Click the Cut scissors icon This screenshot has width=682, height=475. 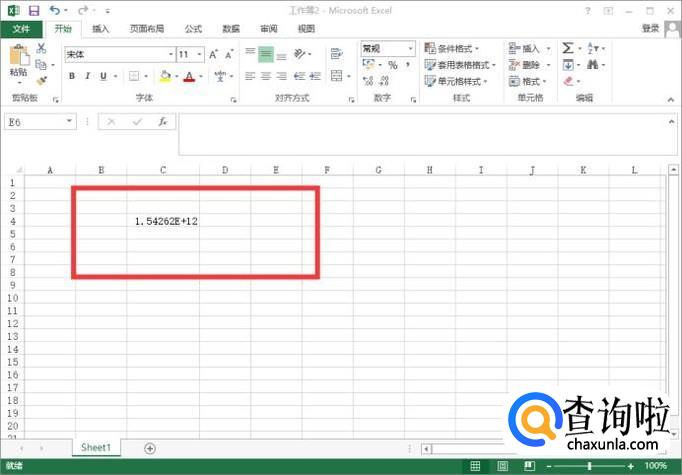[x=42, y=48]
